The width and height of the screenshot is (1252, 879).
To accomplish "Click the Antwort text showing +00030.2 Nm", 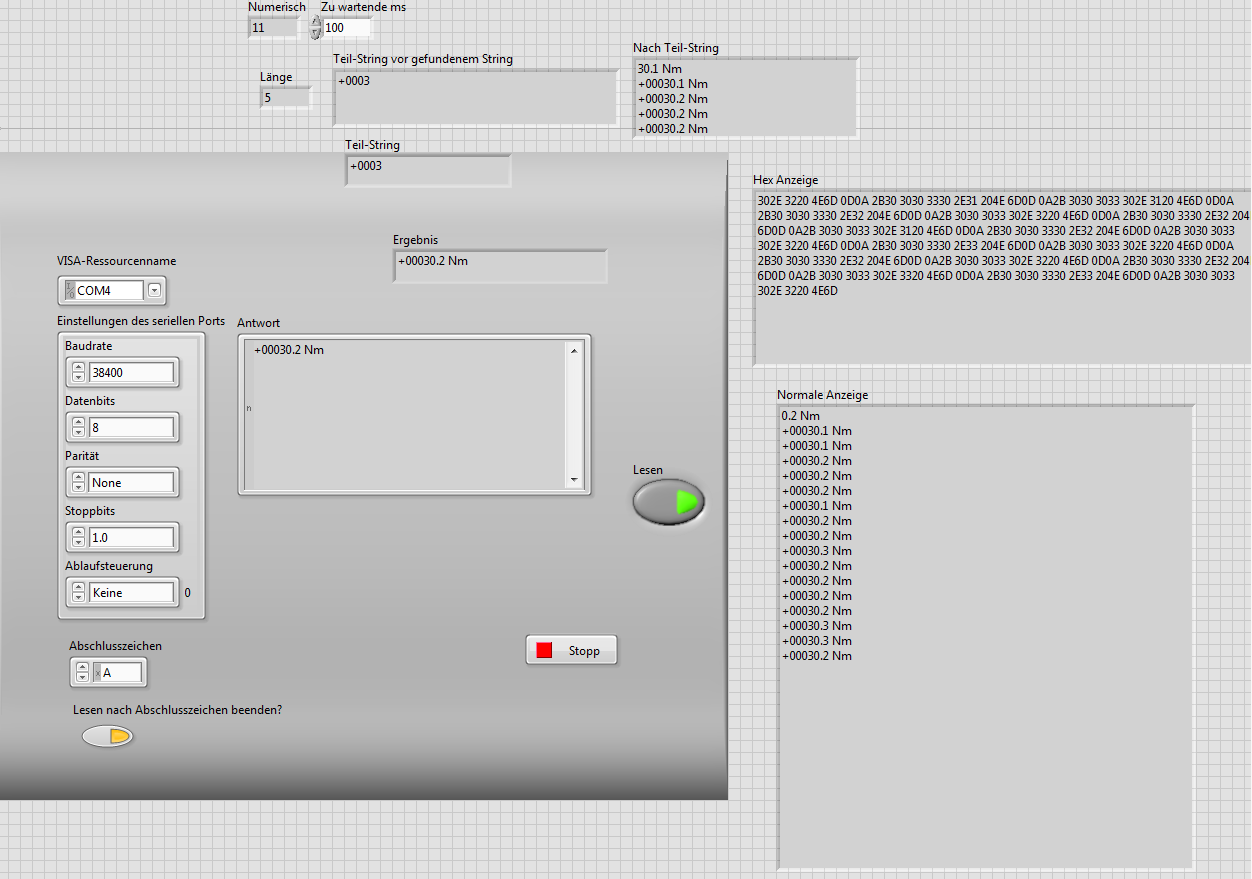I will pyautogui.click(x=289, y=350).
